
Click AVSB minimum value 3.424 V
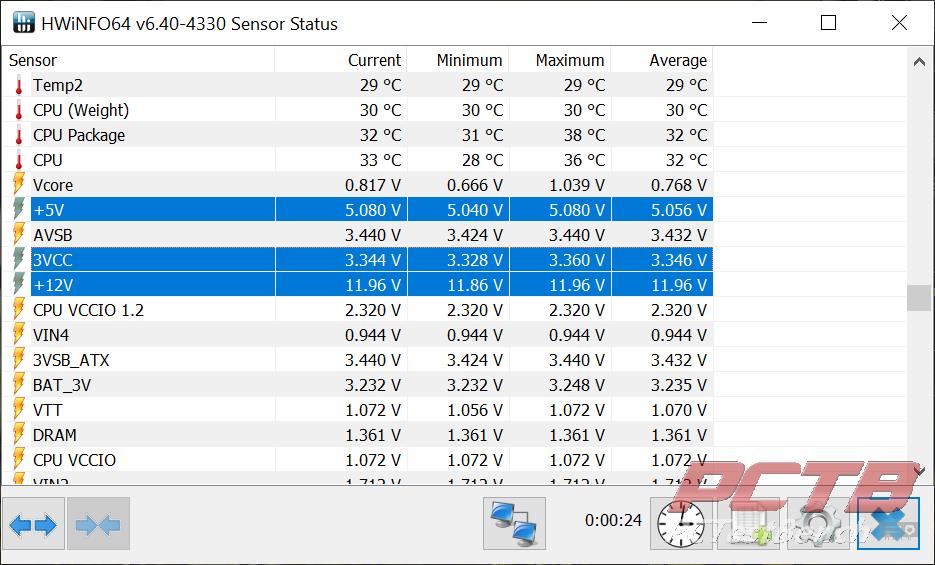pos(475,235)
